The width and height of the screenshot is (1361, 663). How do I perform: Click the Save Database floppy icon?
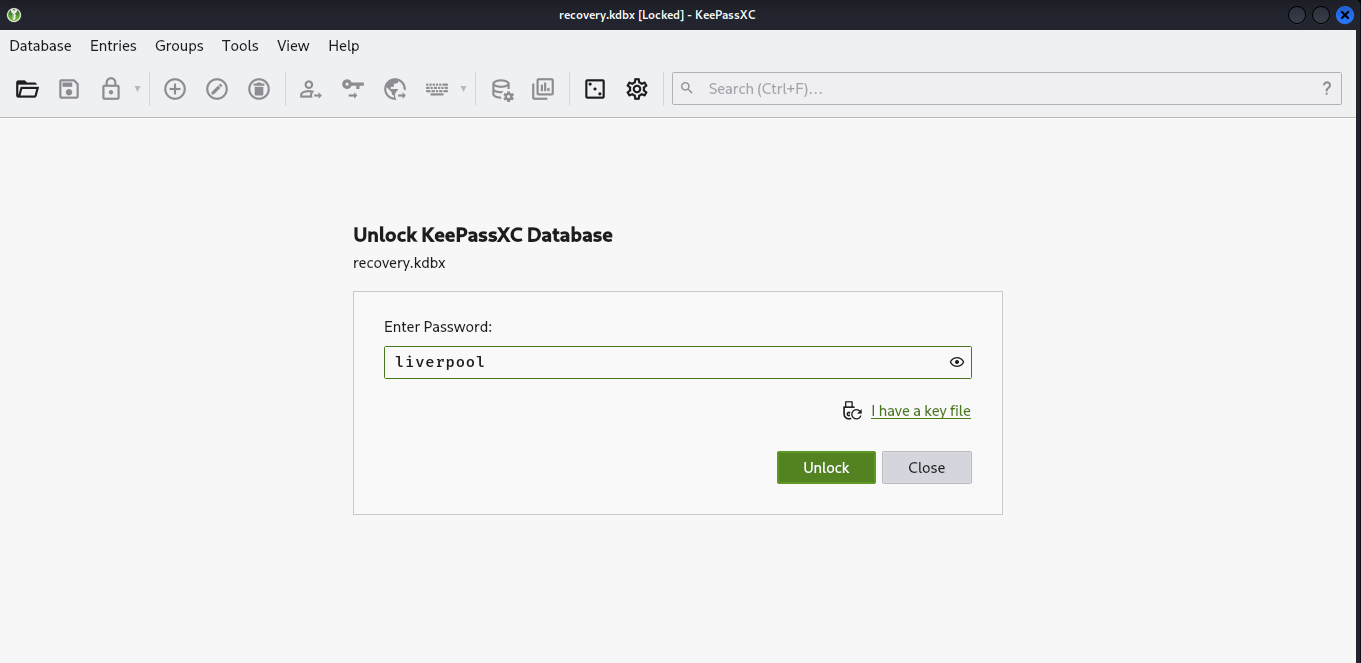(69, 89)
